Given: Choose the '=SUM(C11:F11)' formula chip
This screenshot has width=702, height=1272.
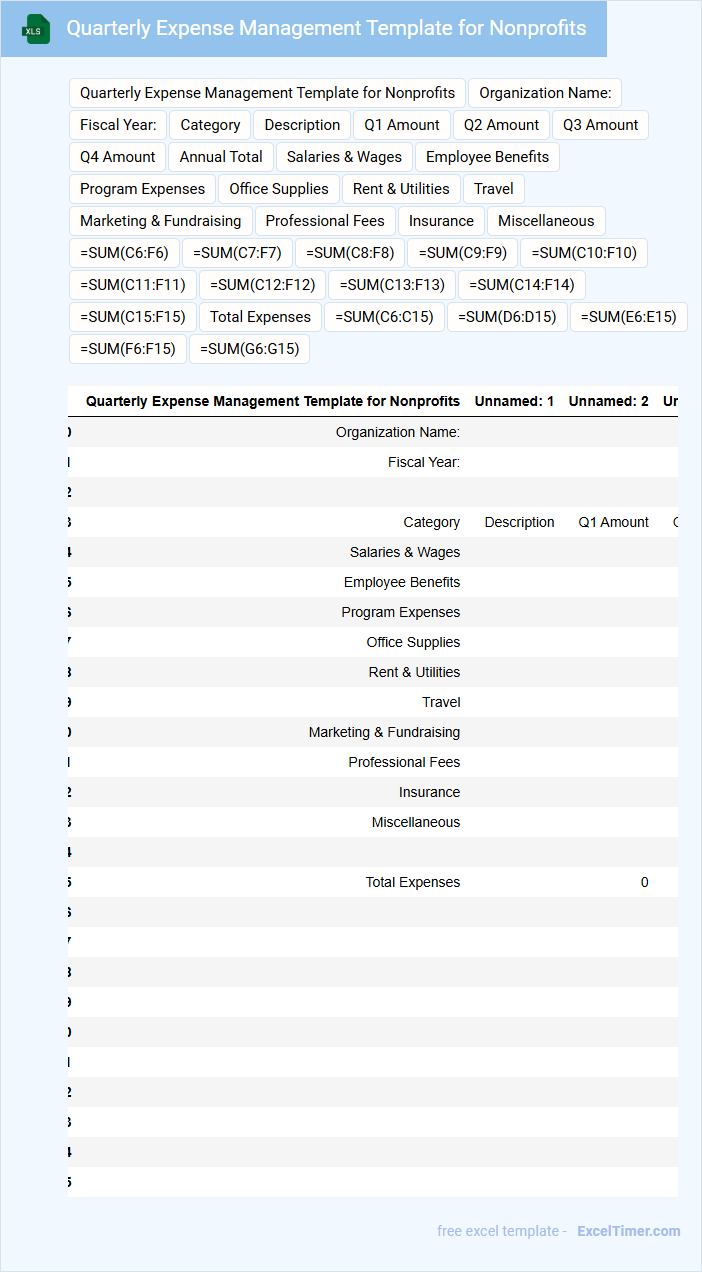Looking at the screenshot, I should tap(133, 285).
